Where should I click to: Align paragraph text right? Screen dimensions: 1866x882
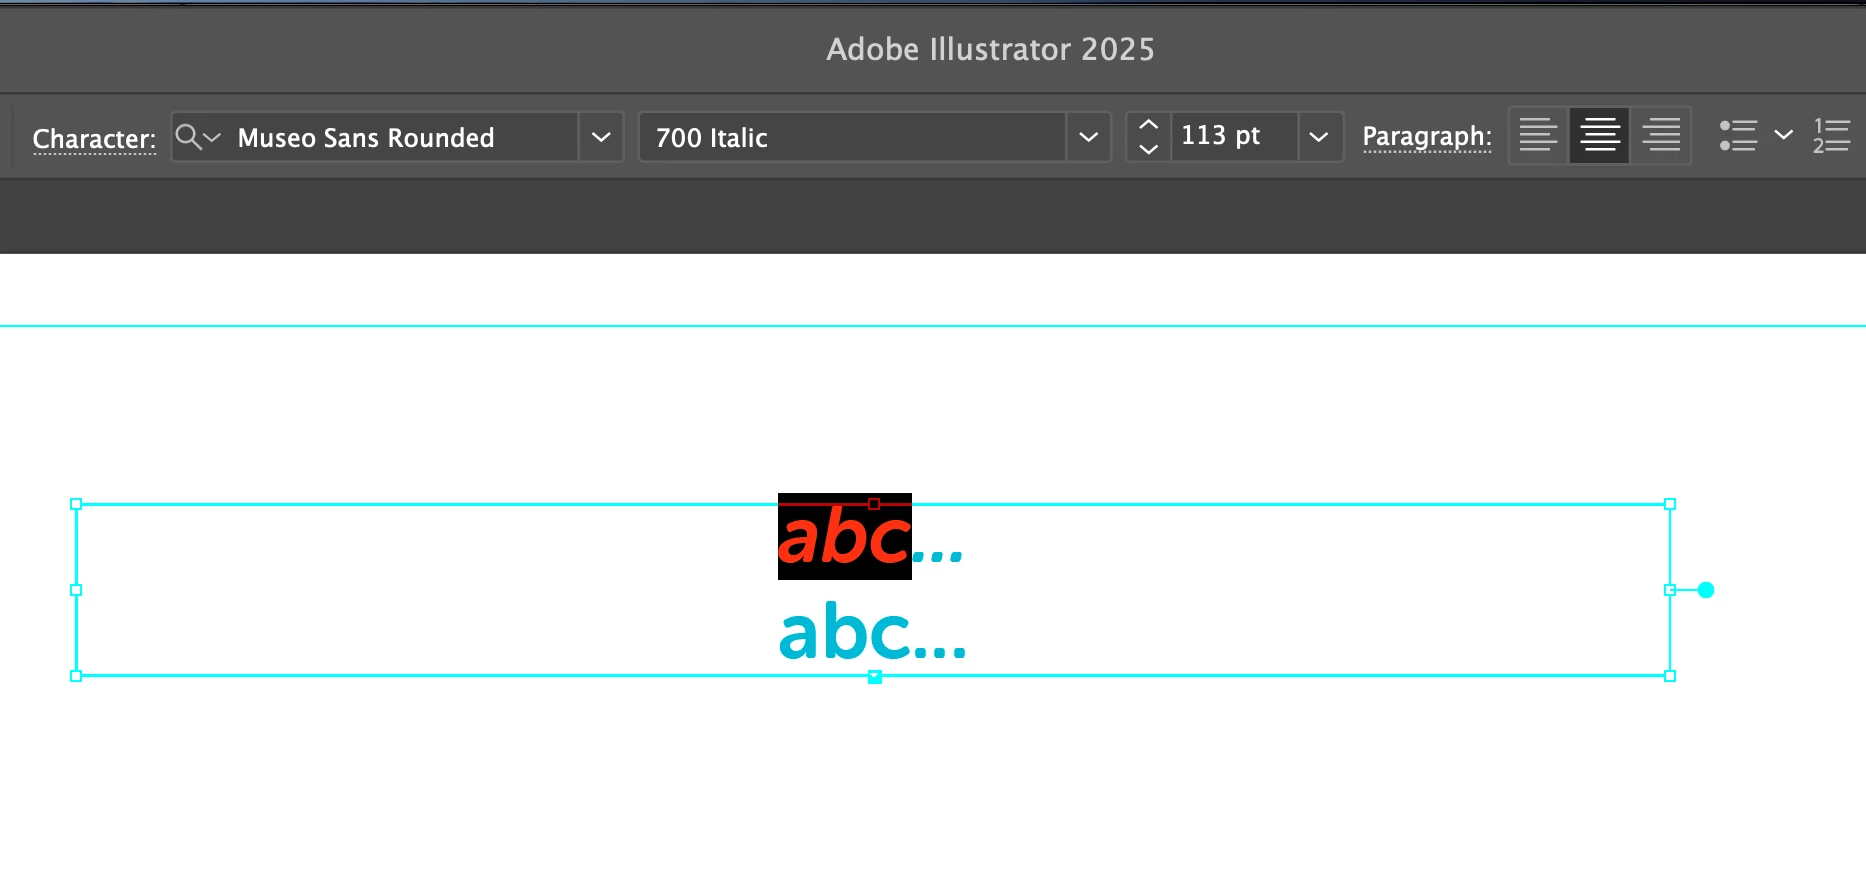[x=1661, y=135]
